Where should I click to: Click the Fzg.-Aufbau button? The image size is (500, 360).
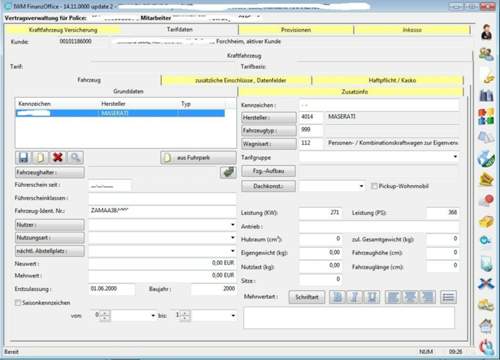point(268,171)
